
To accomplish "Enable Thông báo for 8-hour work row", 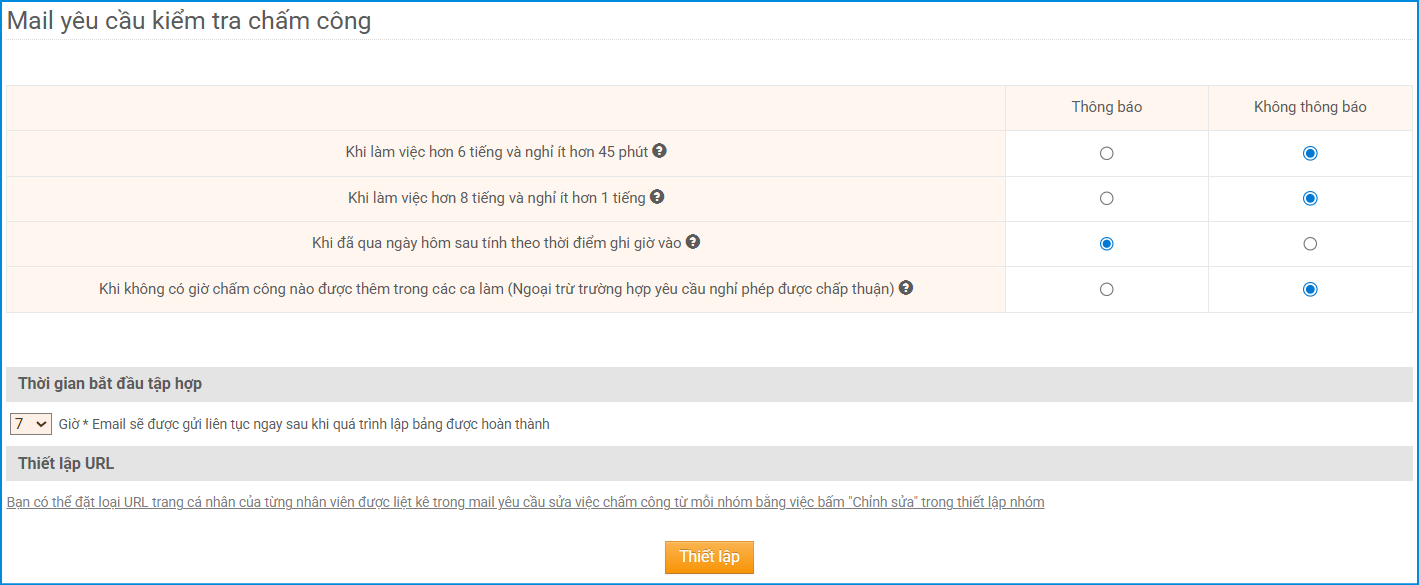I will point(1106,198).
